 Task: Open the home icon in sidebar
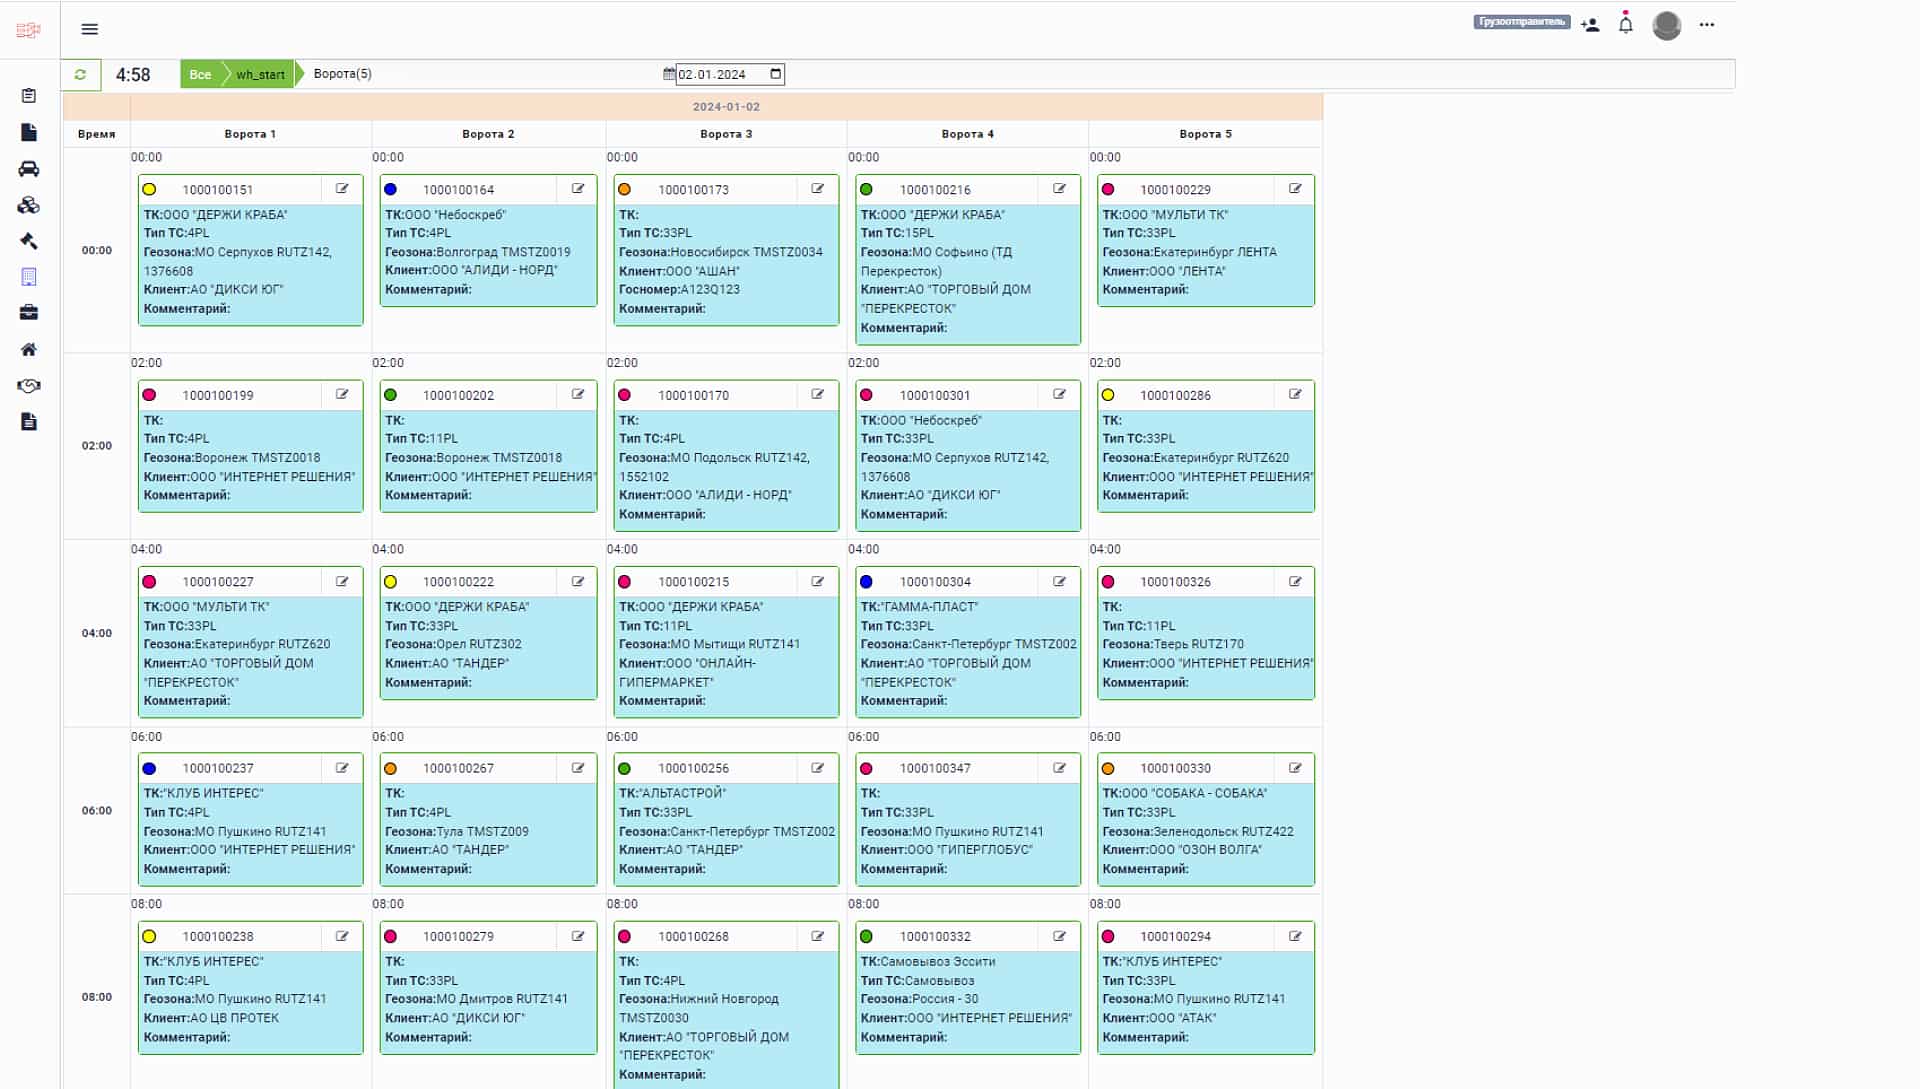[x=29, y=349]
